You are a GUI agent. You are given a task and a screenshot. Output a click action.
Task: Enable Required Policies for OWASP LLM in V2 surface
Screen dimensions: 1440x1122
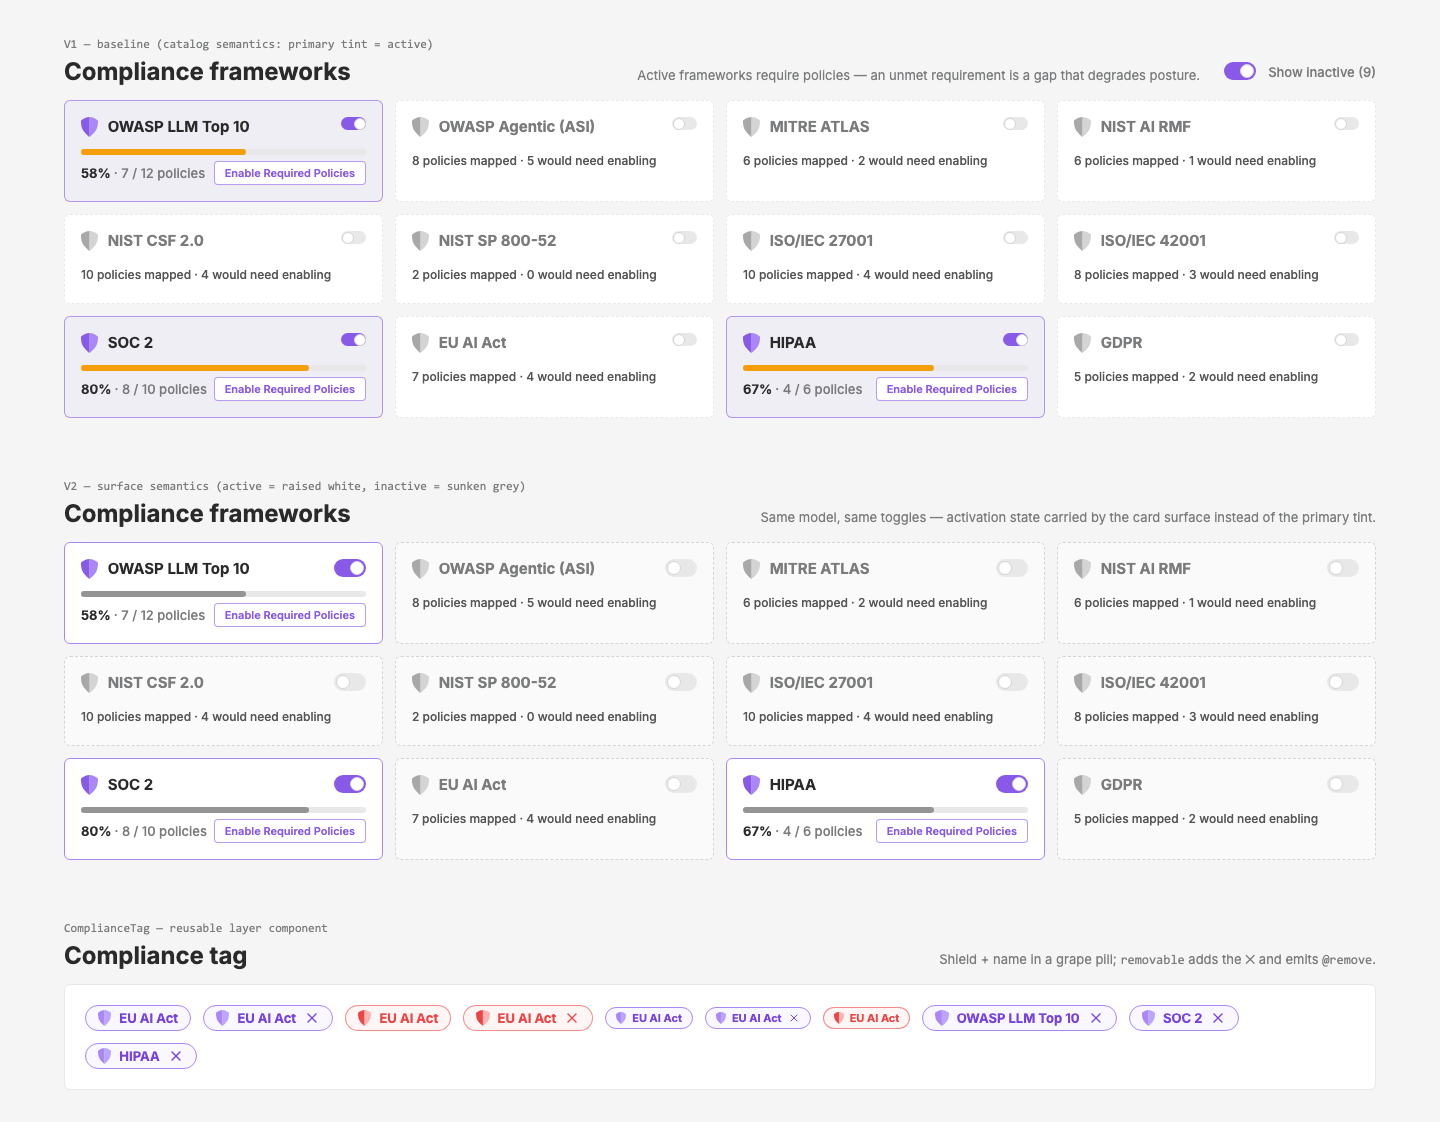[290, 615]
